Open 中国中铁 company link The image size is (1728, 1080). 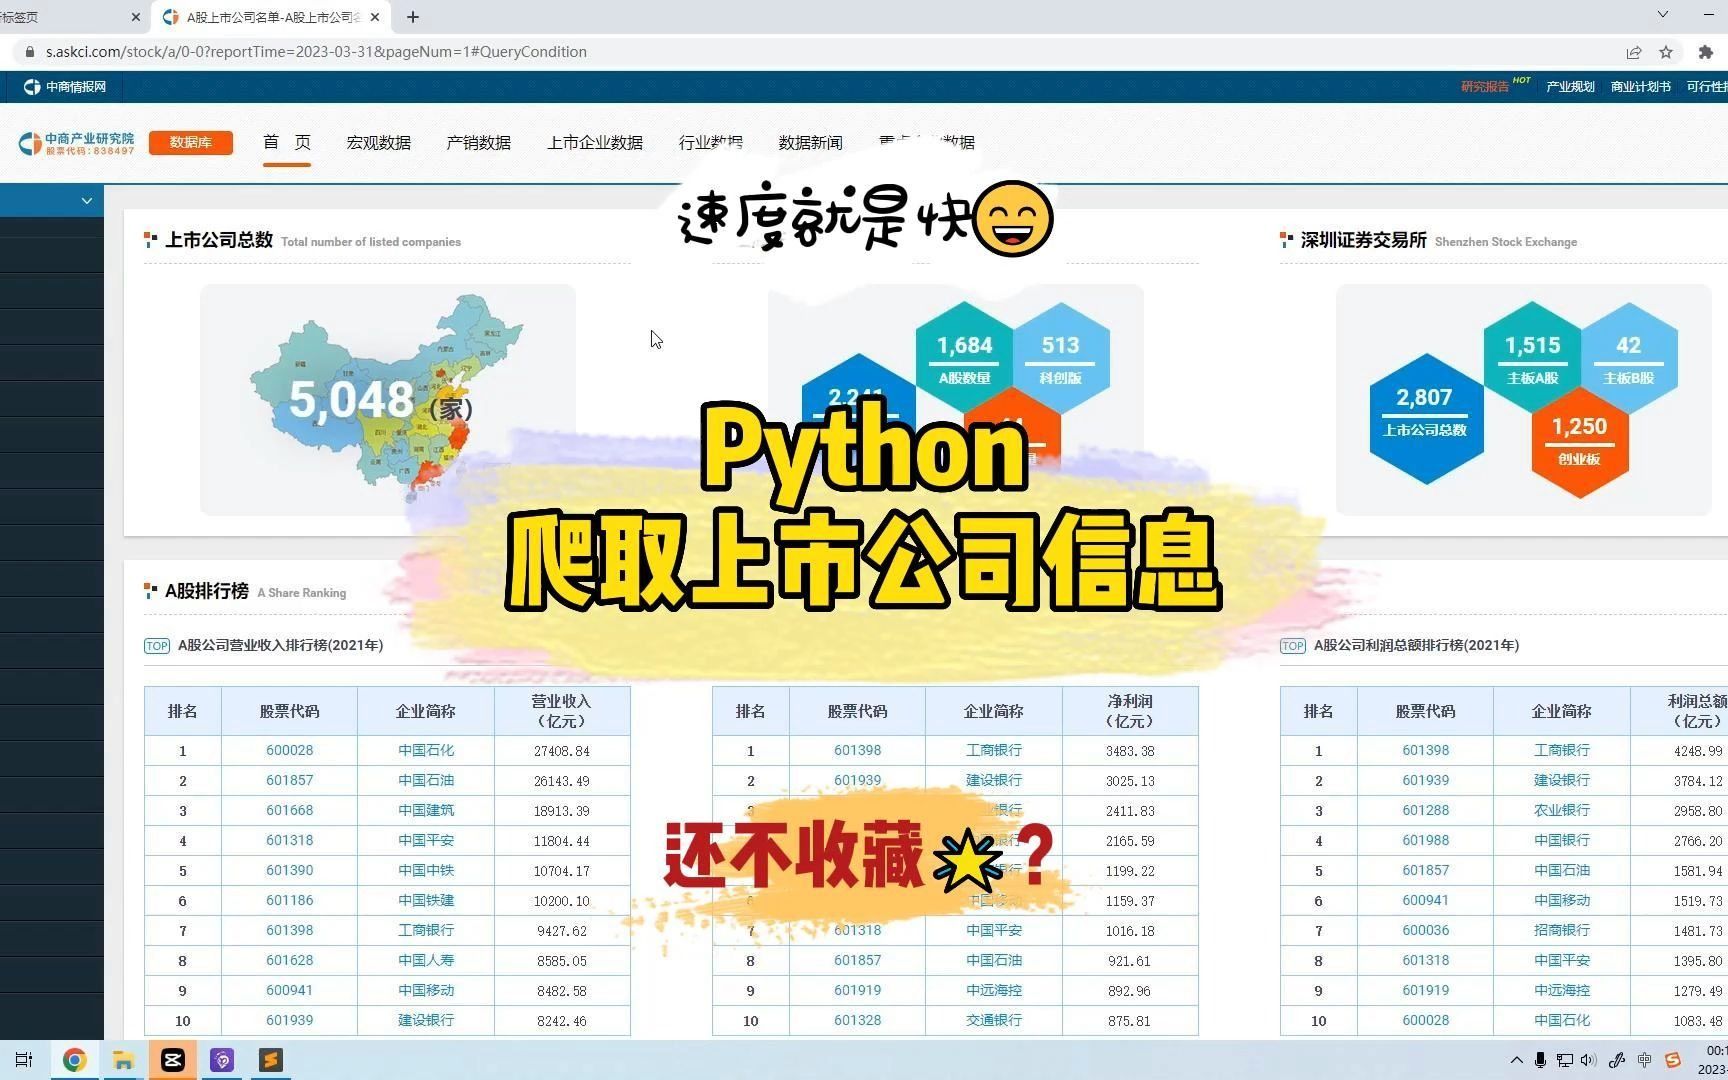[426, 871]
